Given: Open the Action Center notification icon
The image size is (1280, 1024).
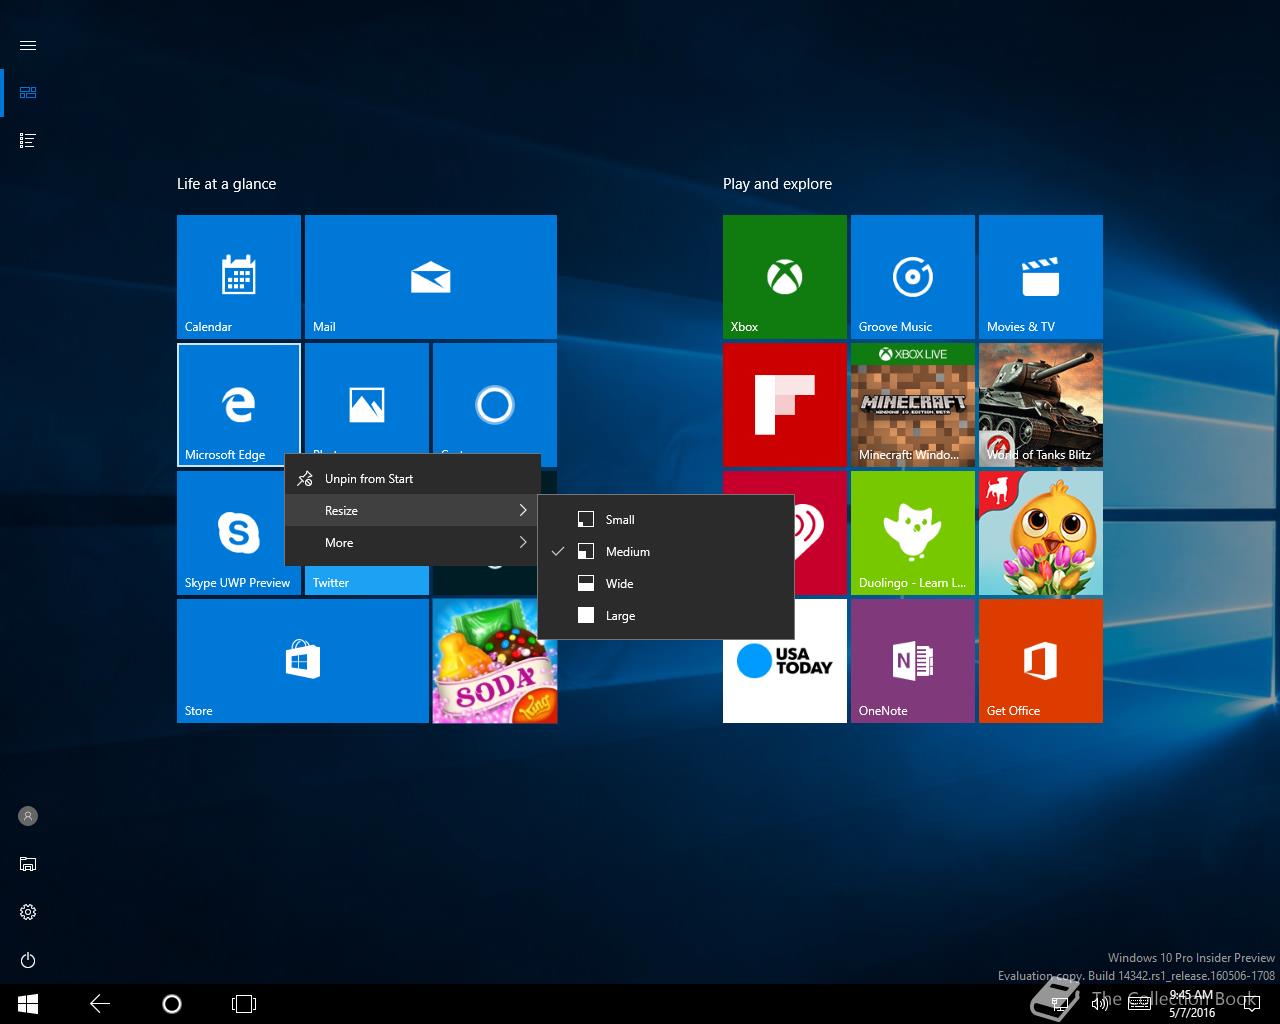Looking at the screenshot, I should coord(1251,1004).
